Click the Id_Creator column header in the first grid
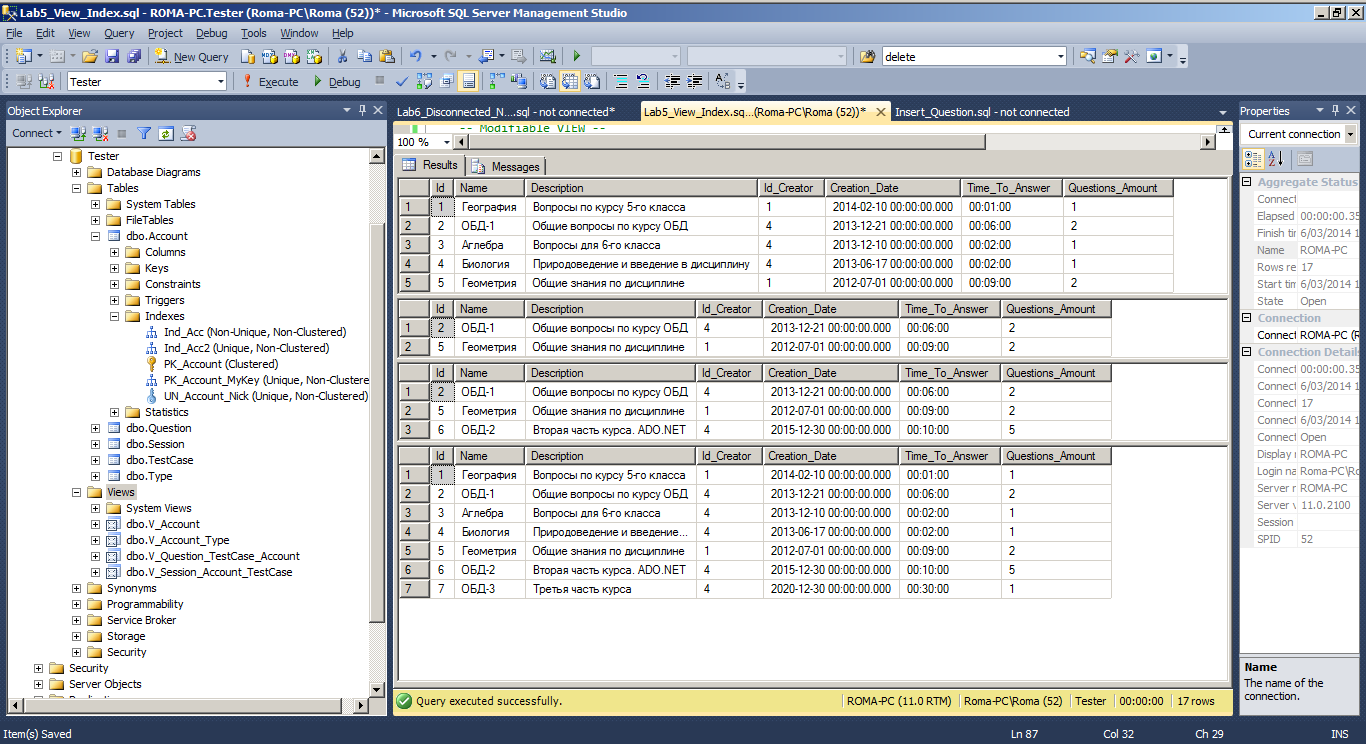This screenshot has height=744, width=1366. [791, 188]
